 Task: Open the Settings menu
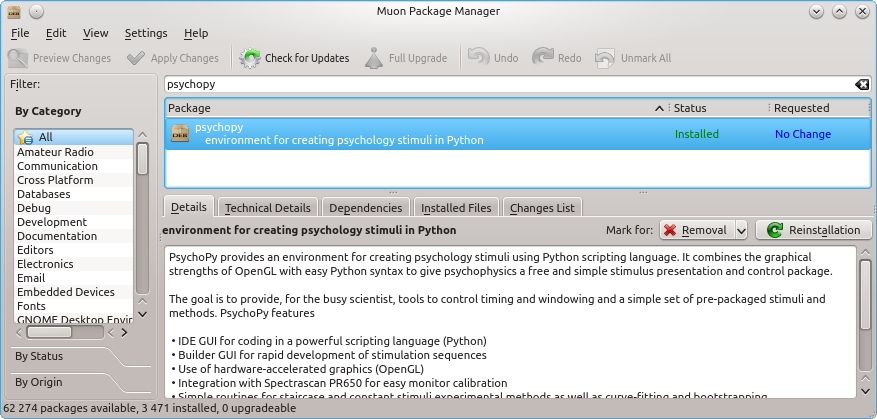click(x=146, y=33)
